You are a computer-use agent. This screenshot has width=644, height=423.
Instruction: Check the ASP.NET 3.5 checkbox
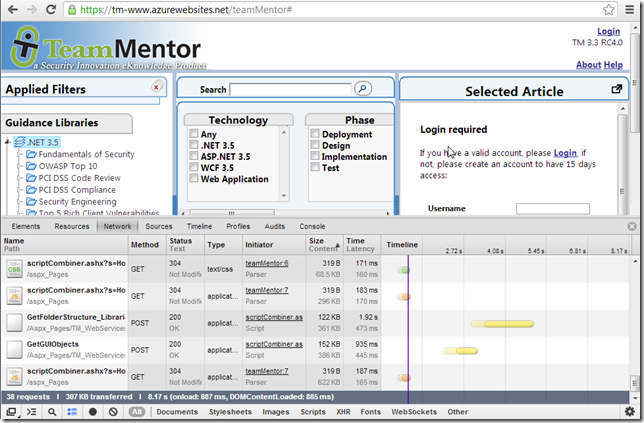click(x=193, y=156)
